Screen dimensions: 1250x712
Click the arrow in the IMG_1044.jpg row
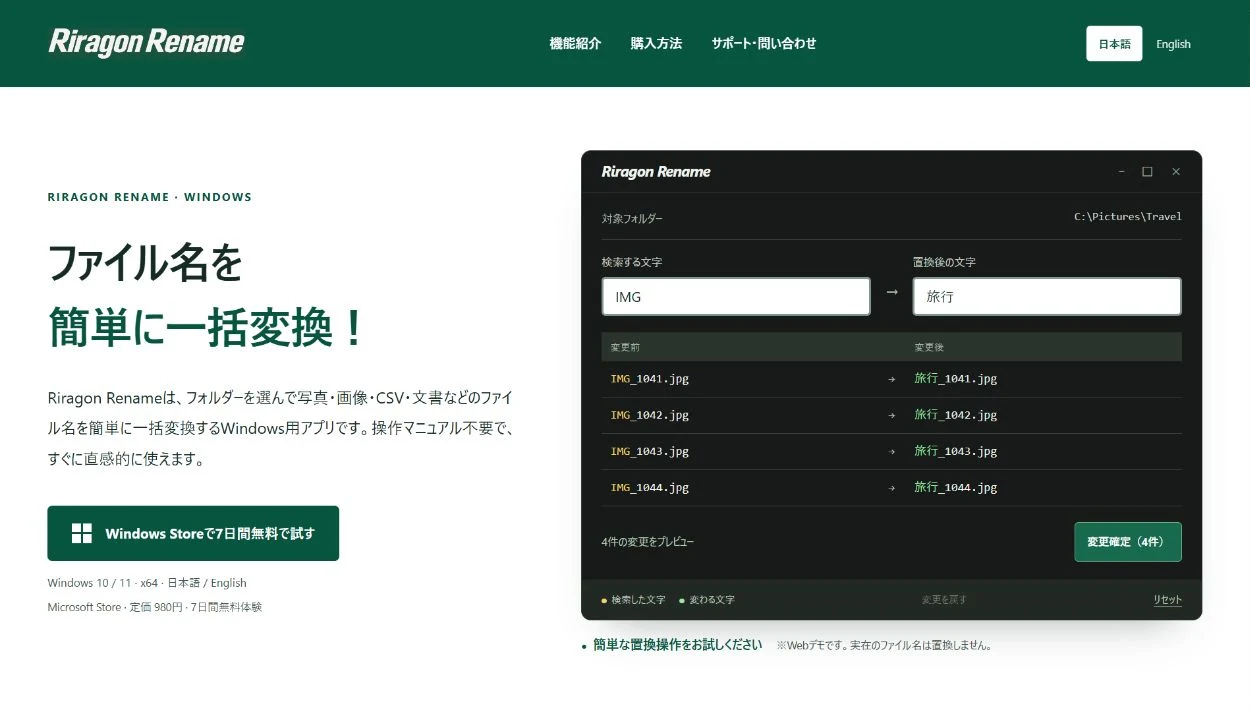click(x=892, y=487)
